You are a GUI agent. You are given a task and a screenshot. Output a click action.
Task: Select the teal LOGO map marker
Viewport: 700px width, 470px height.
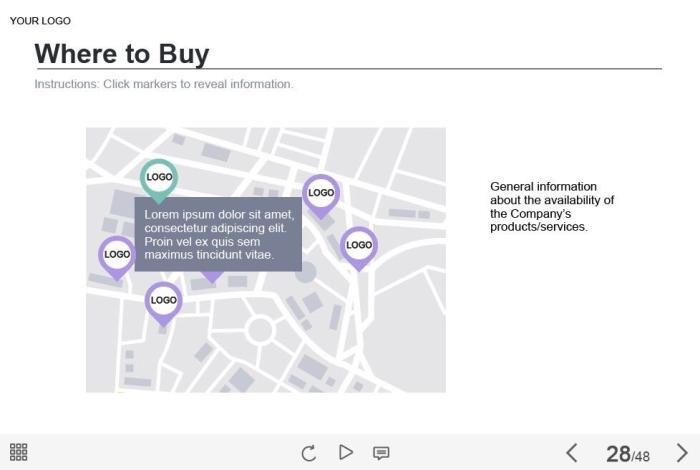tap(159, 178)
